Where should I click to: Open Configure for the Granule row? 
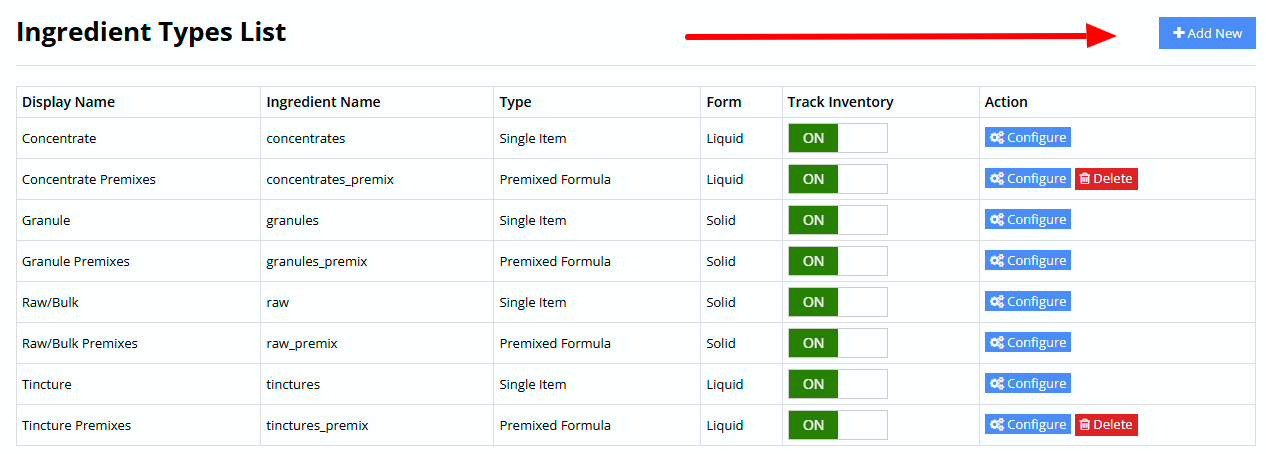(x=1027, y=220)
